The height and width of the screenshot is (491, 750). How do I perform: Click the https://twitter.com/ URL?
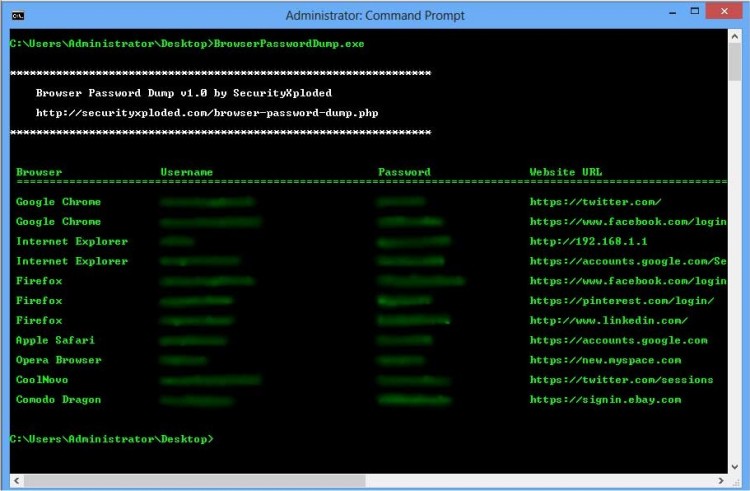(x=596, y=202)
